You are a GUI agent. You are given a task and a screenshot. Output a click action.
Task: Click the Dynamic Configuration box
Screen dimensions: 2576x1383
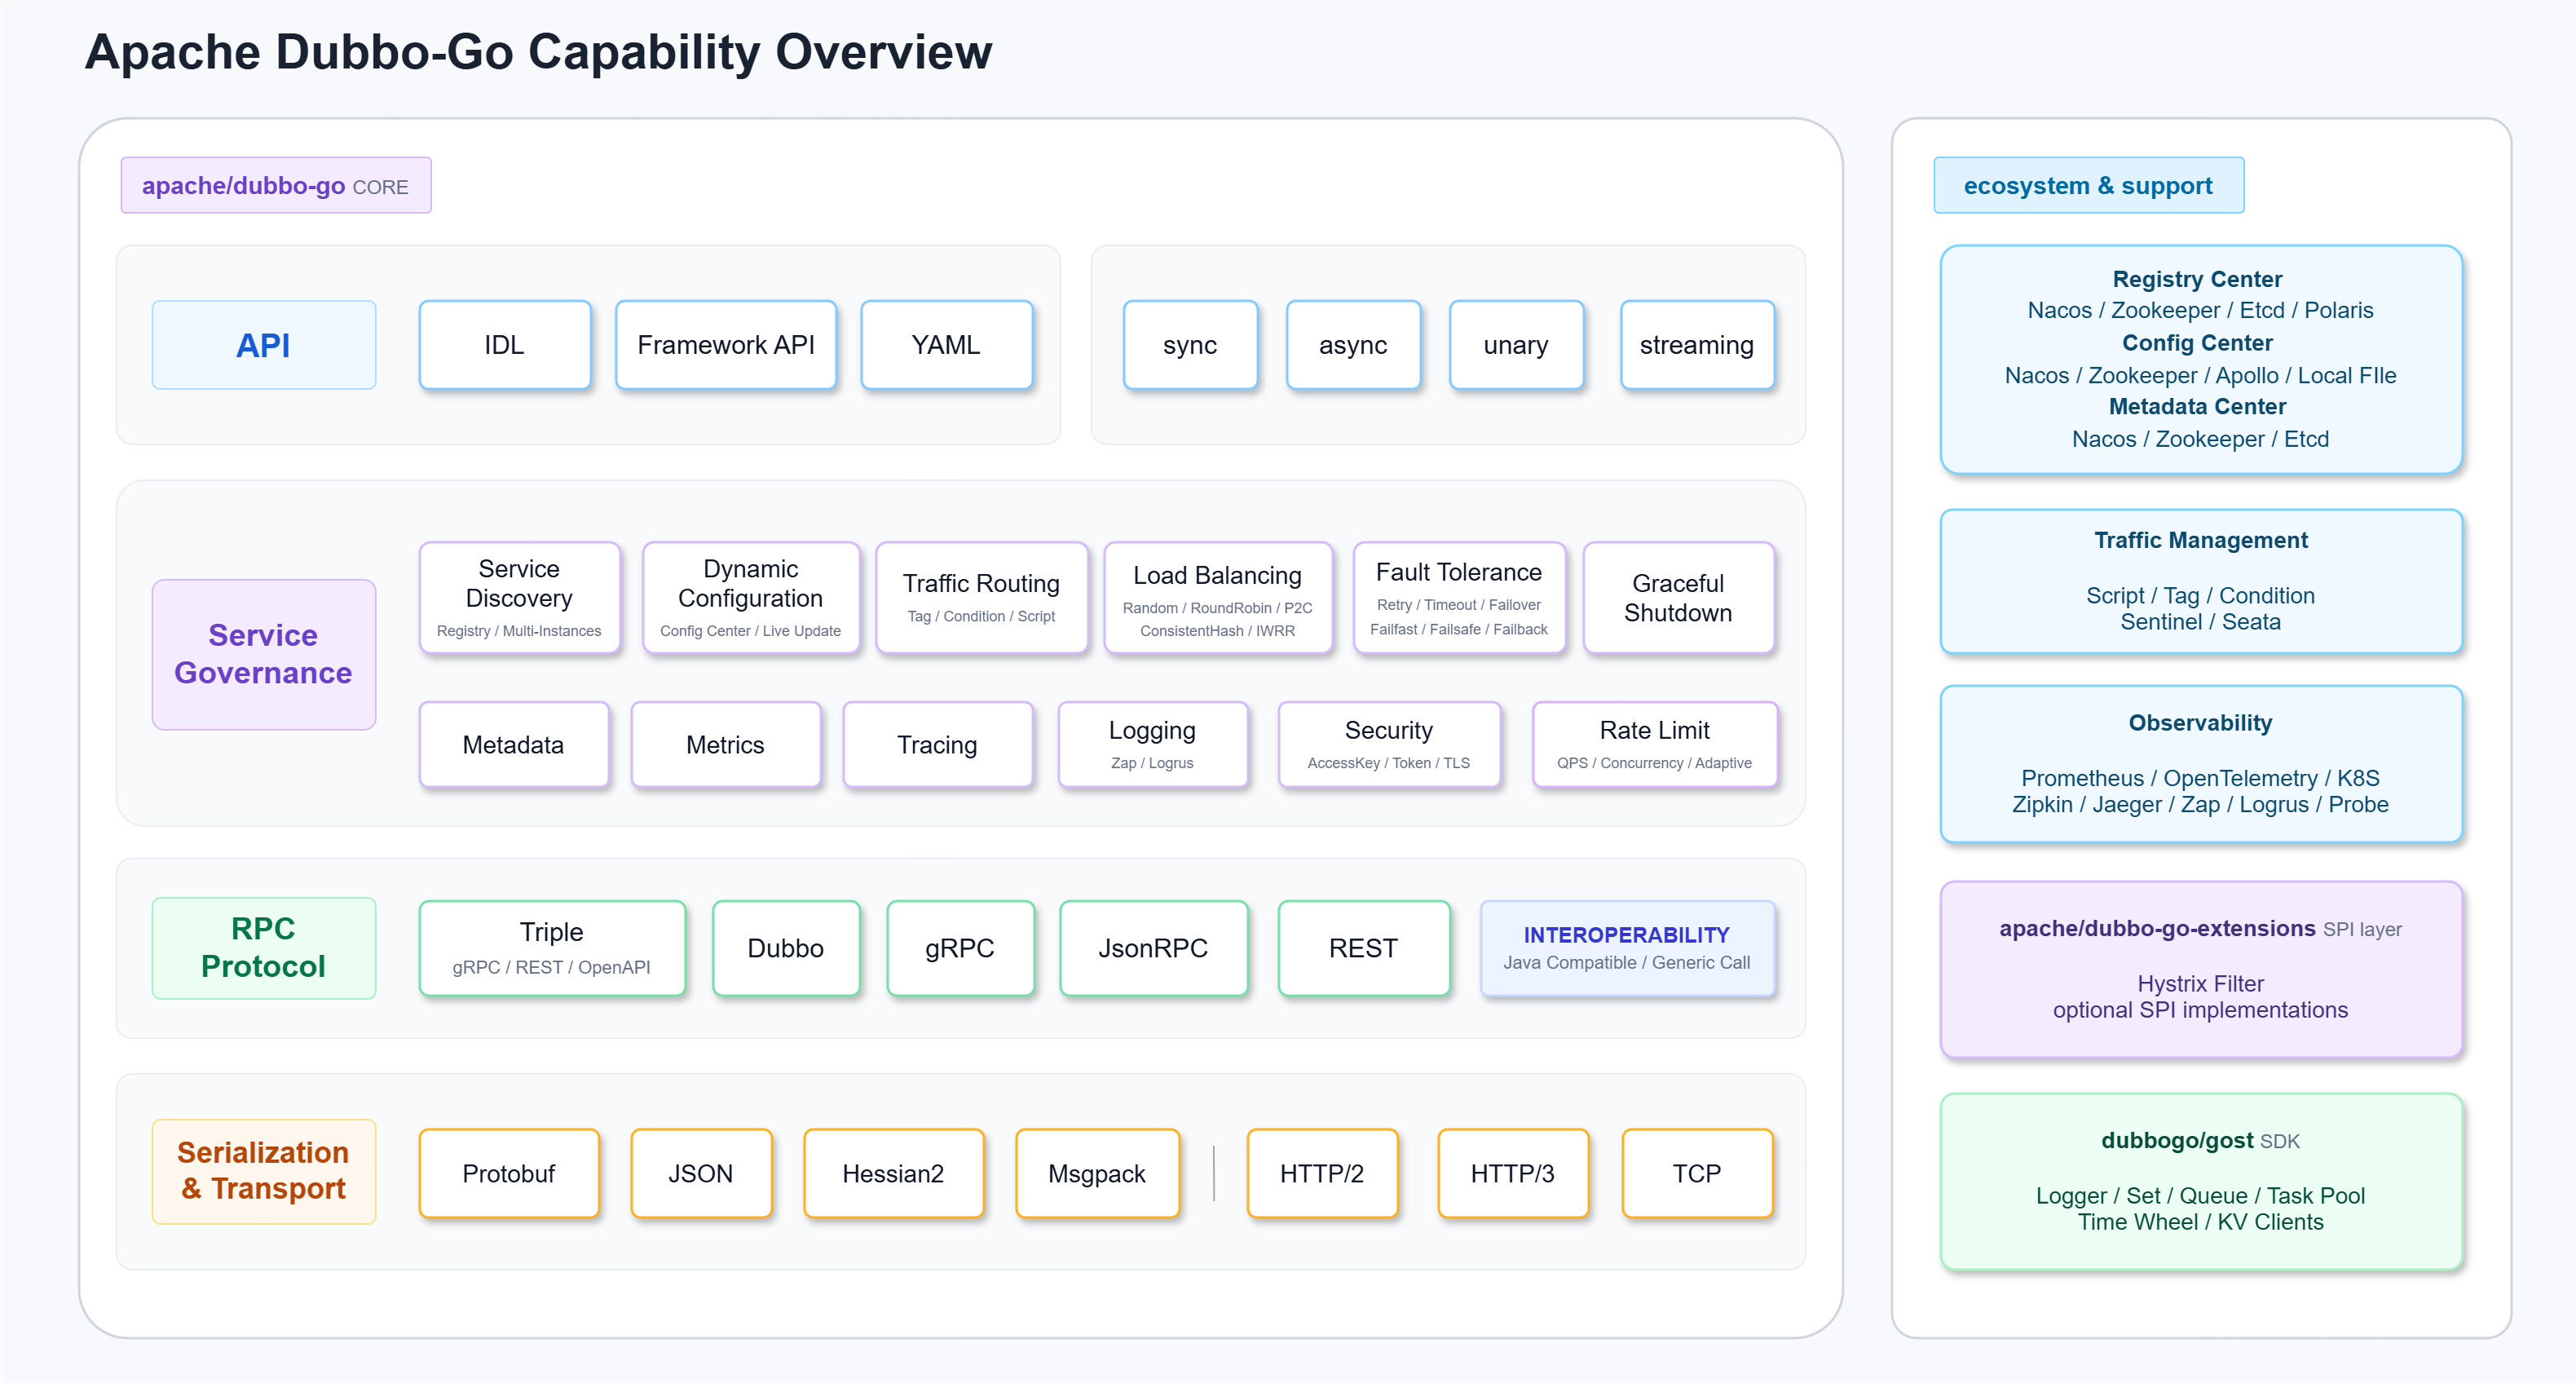(751, 598)
